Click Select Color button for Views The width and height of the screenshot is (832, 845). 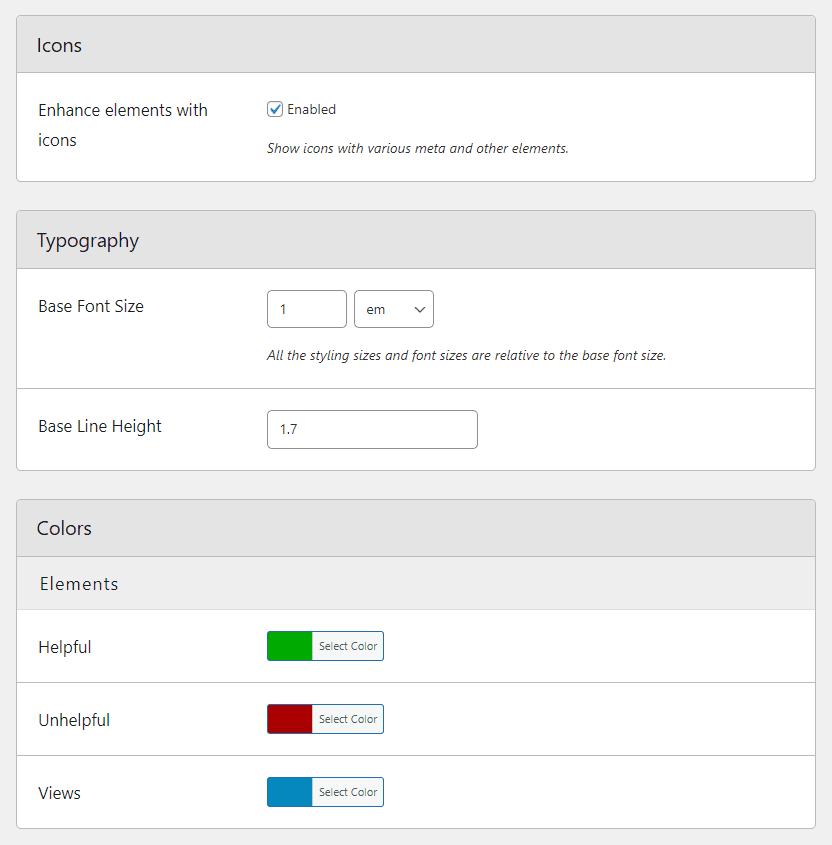[348, 792]
